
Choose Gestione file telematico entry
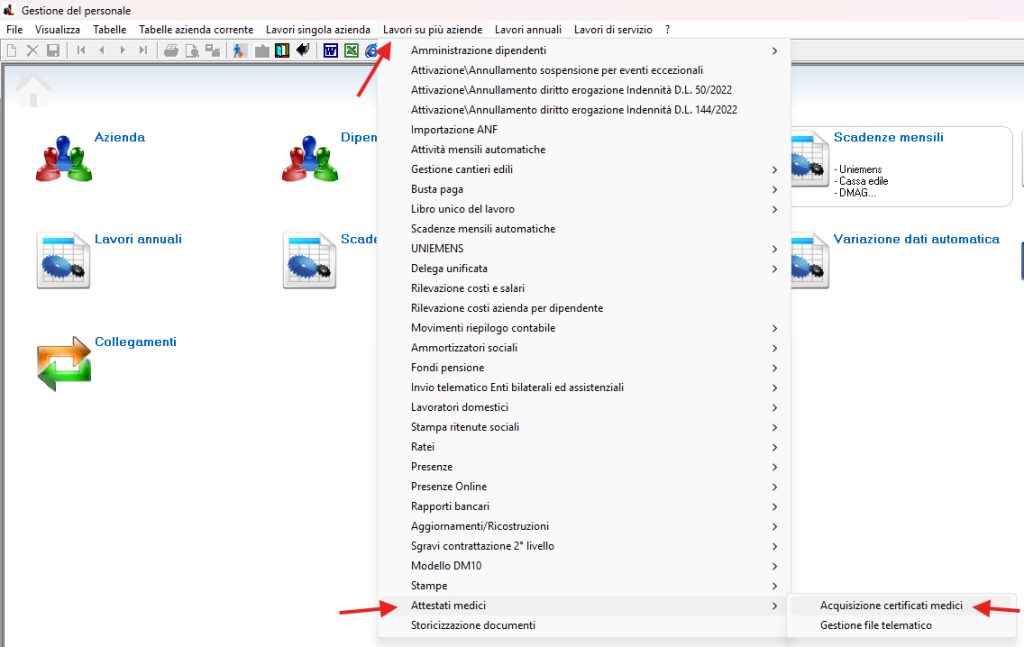pyautogui.click(x=875, y=625)
